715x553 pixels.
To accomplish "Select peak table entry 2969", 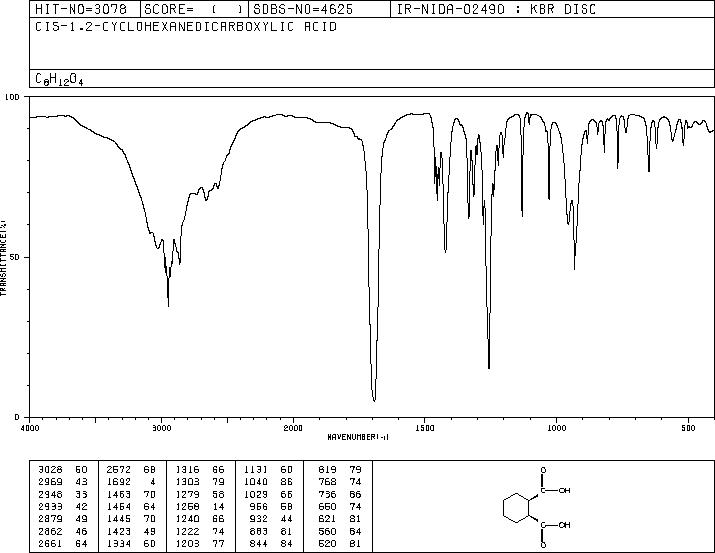I will (x=50, y=482).
